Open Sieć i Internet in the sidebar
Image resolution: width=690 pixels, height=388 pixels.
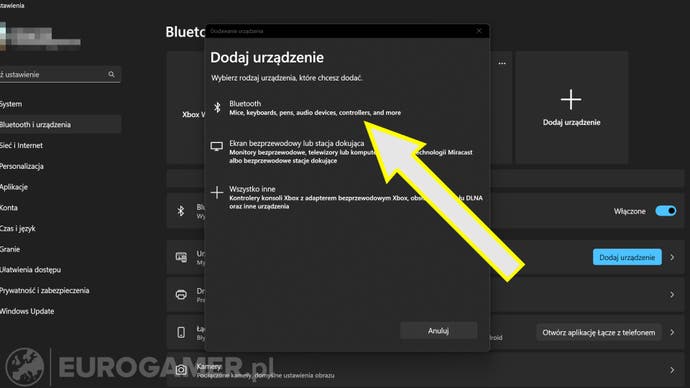pyautogui.click(x=21, y=145)
